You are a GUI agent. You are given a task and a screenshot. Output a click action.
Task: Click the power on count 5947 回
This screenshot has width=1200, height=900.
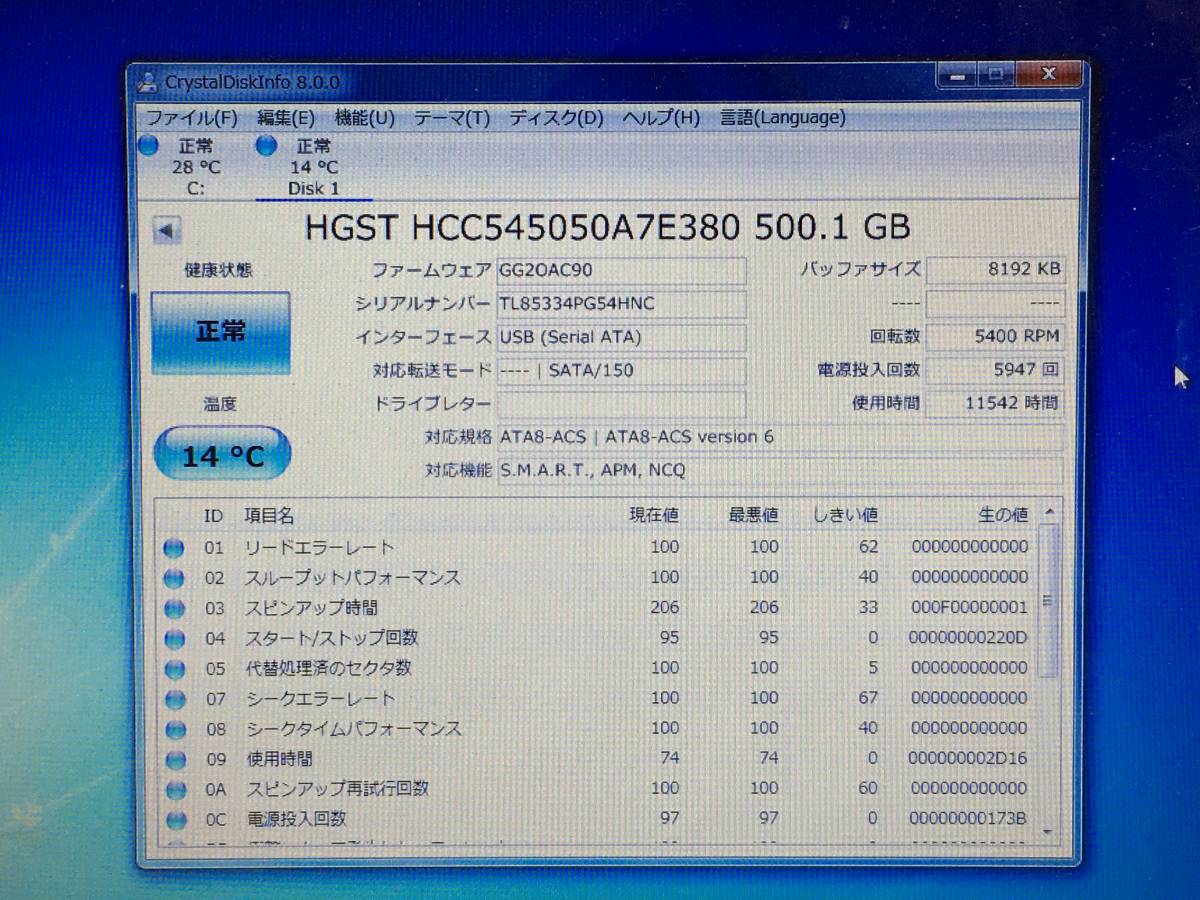pos(995,370)
